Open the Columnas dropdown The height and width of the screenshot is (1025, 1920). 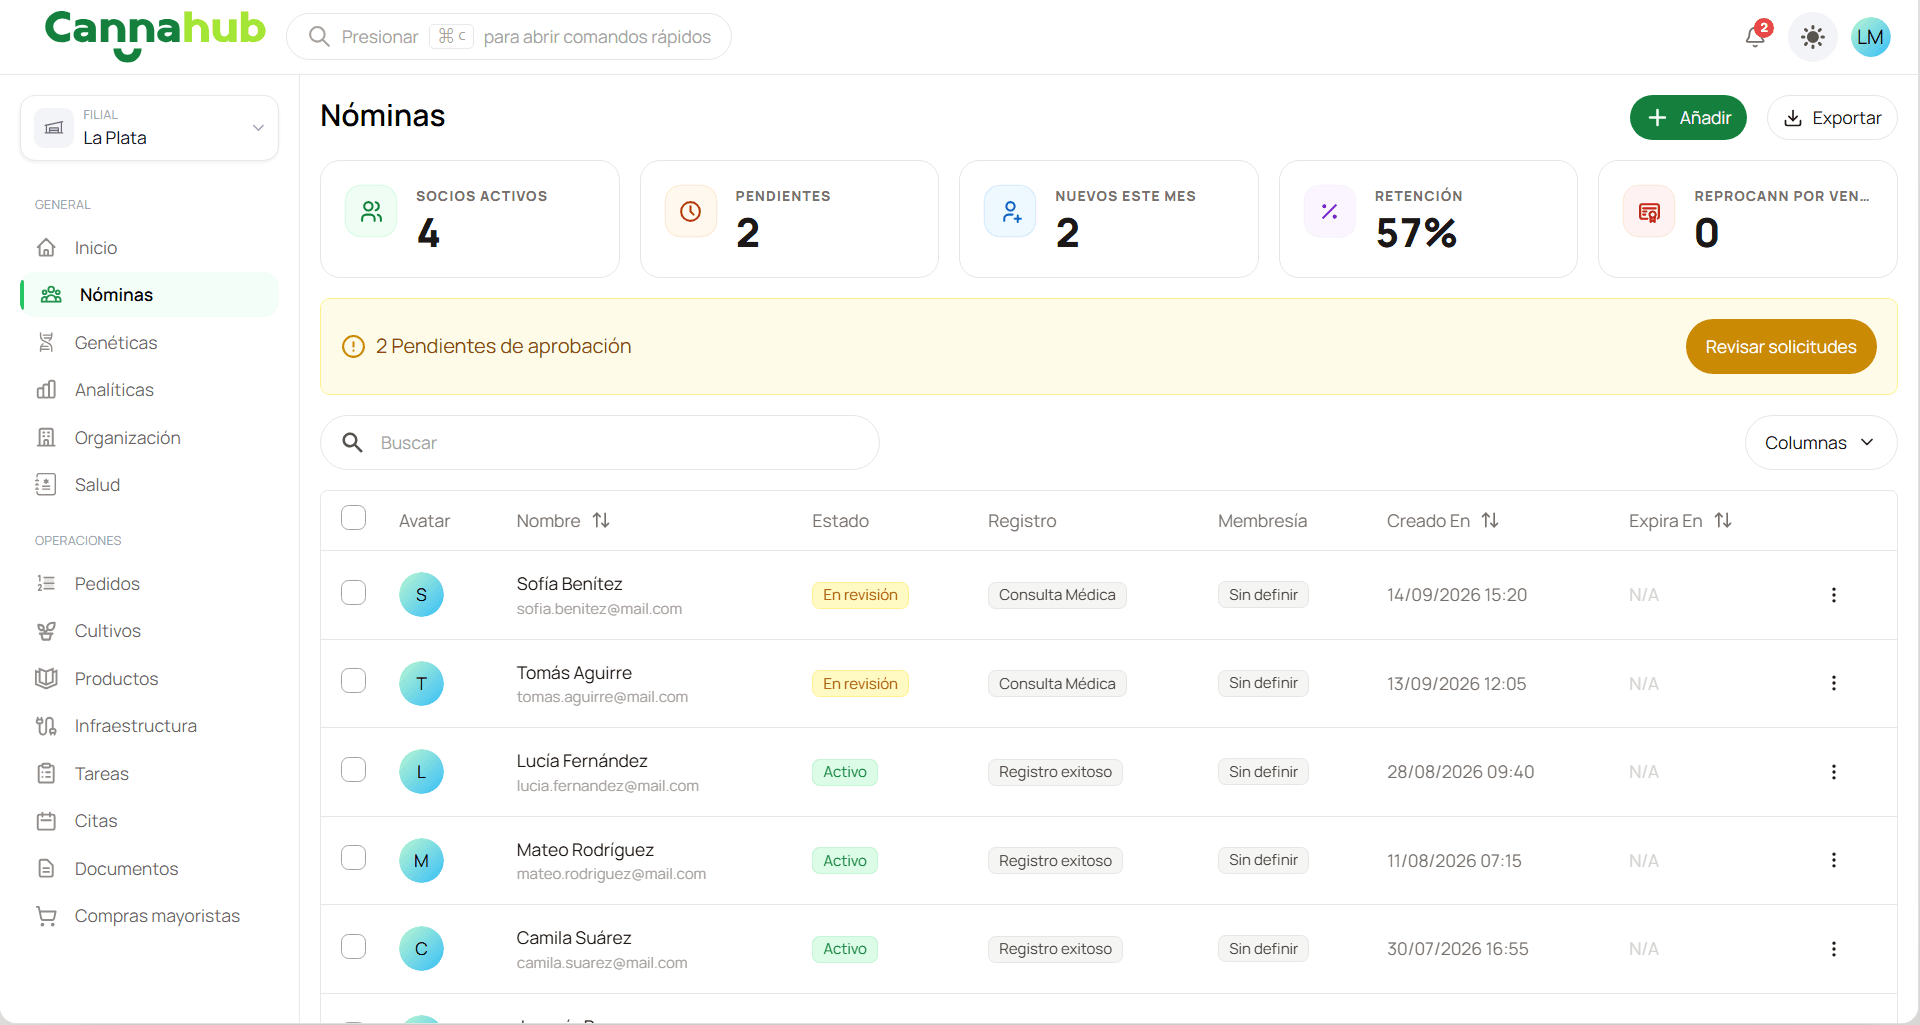(1820, 443)
